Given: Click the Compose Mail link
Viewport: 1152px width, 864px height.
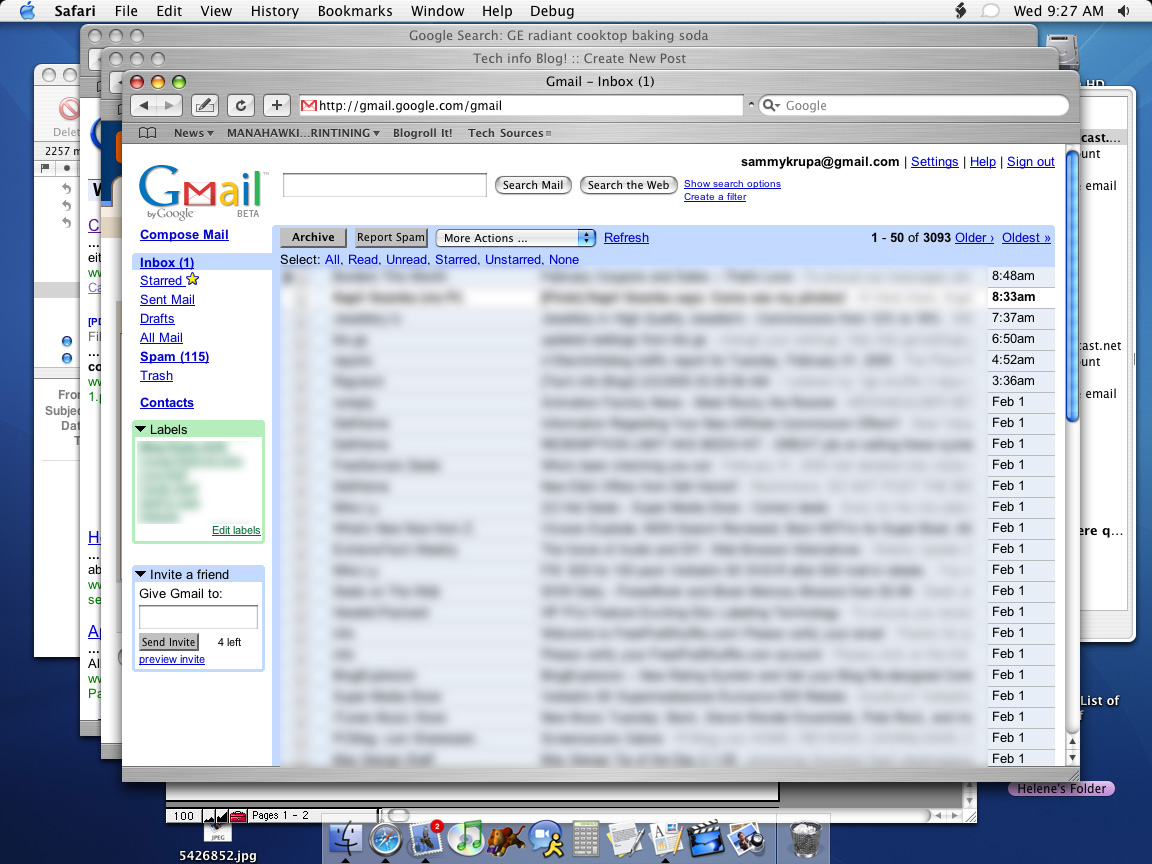Looking at the screenshot, I should (184, 235).
